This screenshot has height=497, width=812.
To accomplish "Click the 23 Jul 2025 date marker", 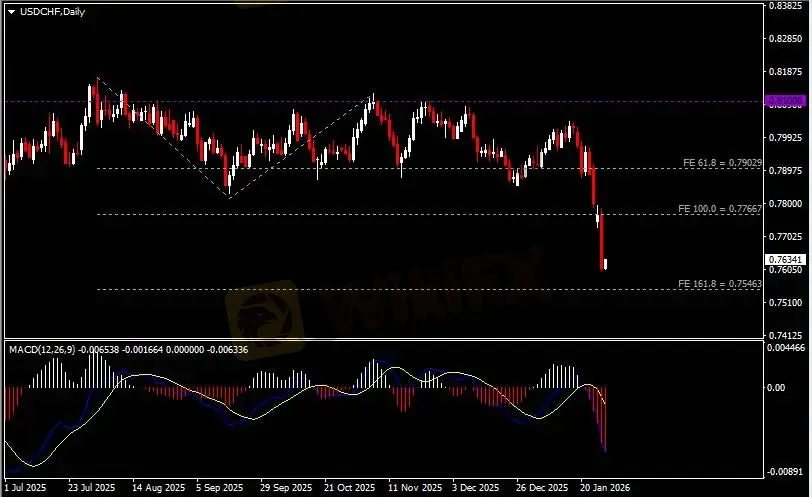I will pyautogui.click(x=92, y=489).
